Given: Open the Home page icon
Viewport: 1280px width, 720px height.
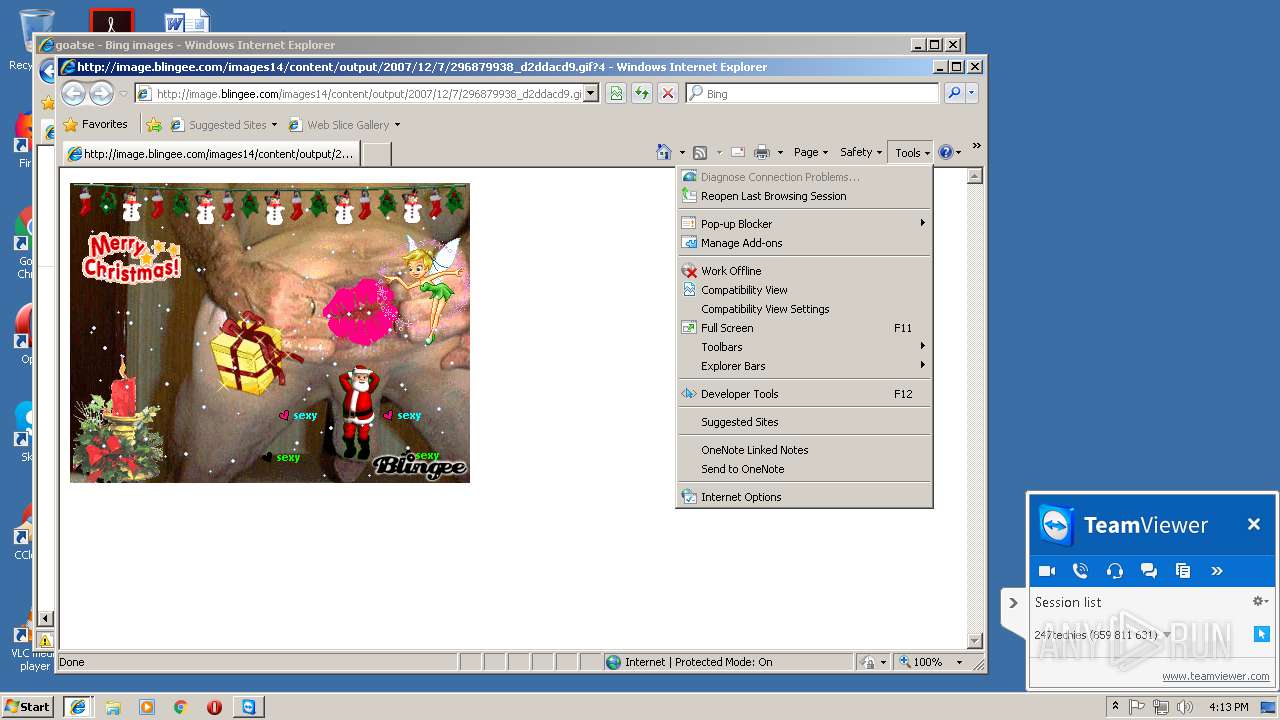Looking at the screenshot, I should (x=663, y=152).
